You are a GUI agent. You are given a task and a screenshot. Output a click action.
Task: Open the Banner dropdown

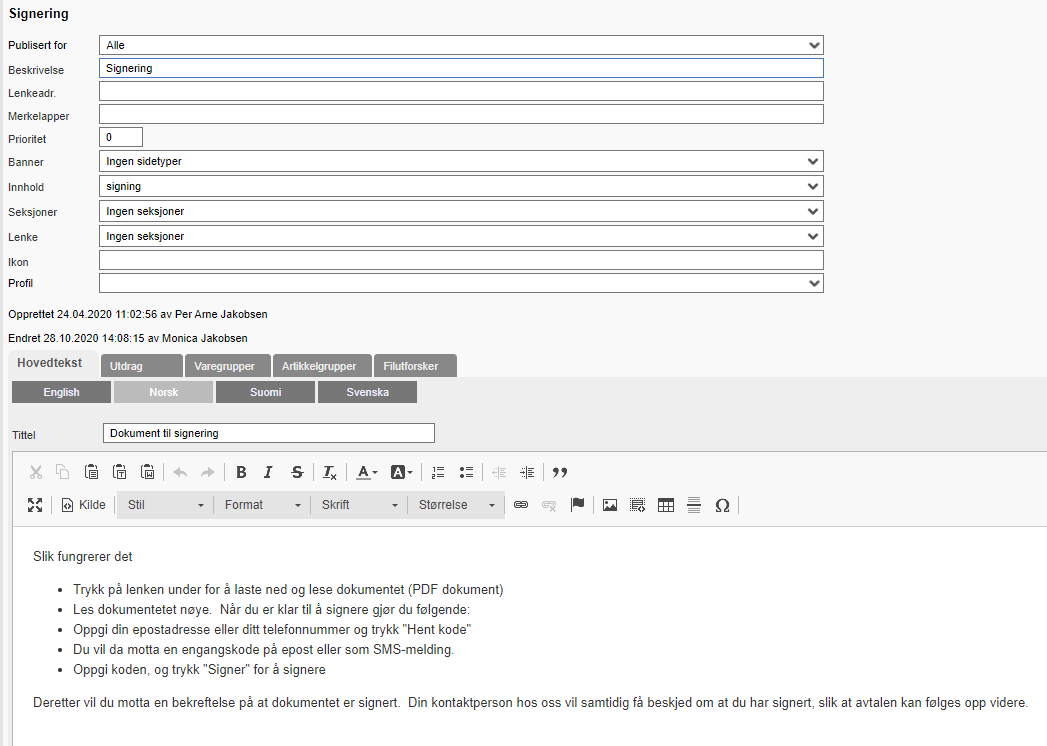[461, 161]
